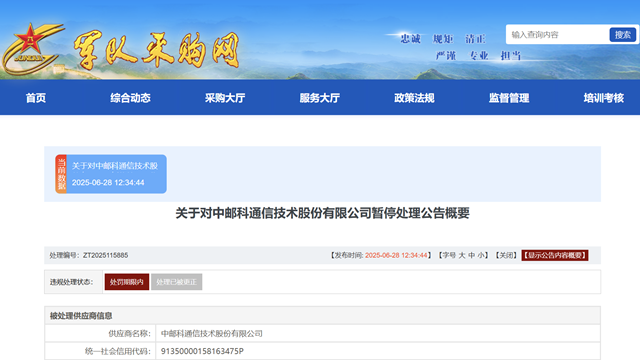
Task: Open the 采购大厅 navigation item
Action: click(225, 98)
